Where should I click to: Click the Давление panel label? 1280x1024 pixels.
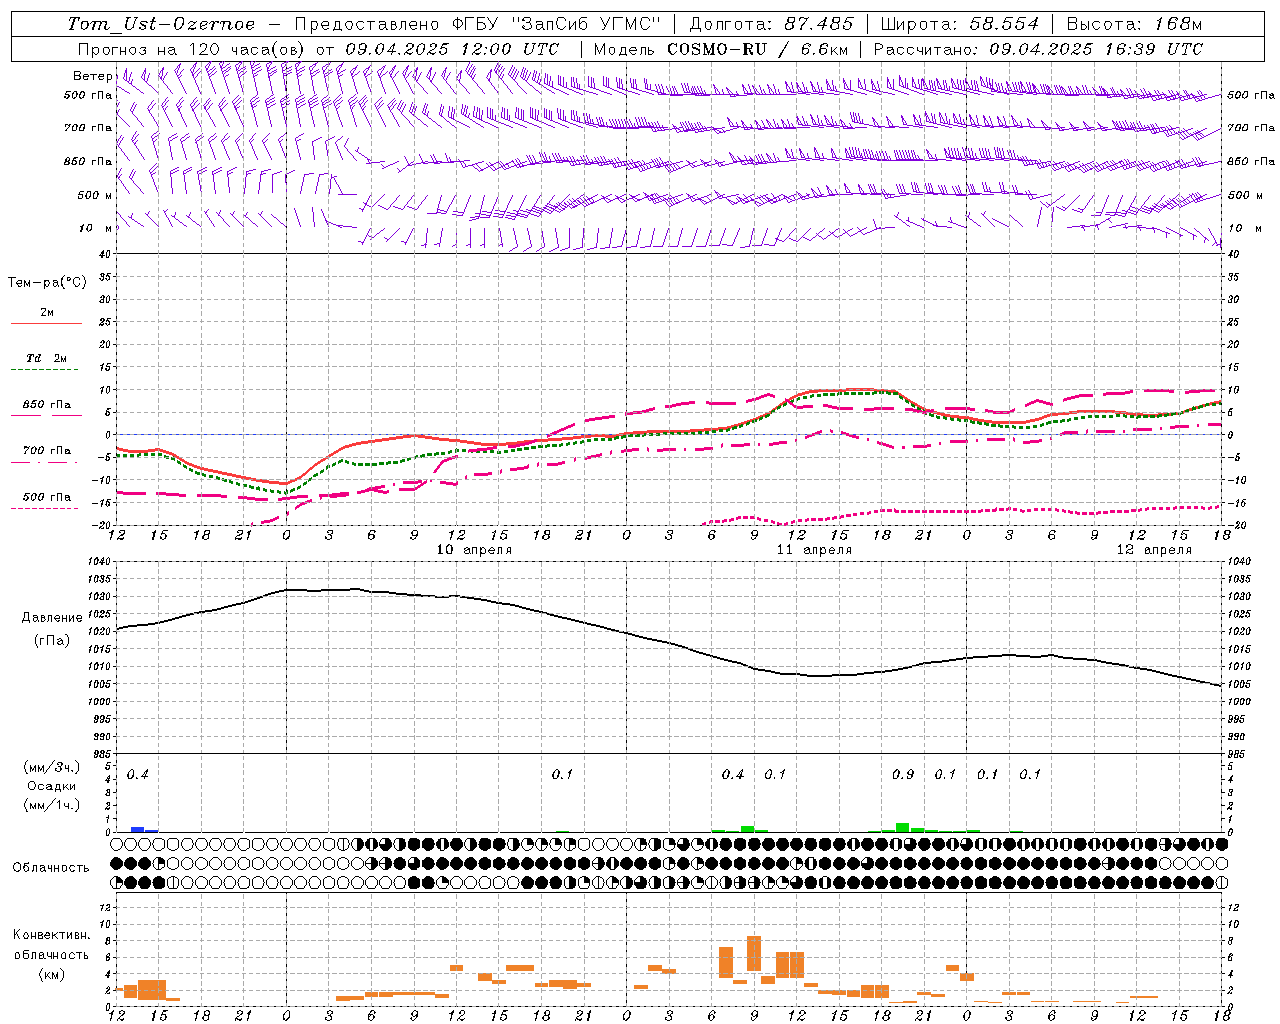click(52, 618)
